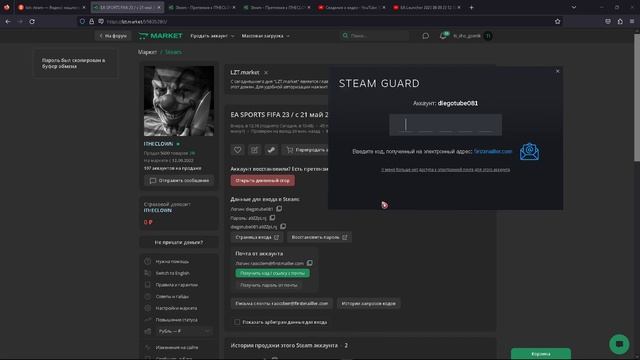Image resolution: width=640 pixels, height=360 pixels.
Task: Open seller clown avatar image
Action: click(179, 101)
